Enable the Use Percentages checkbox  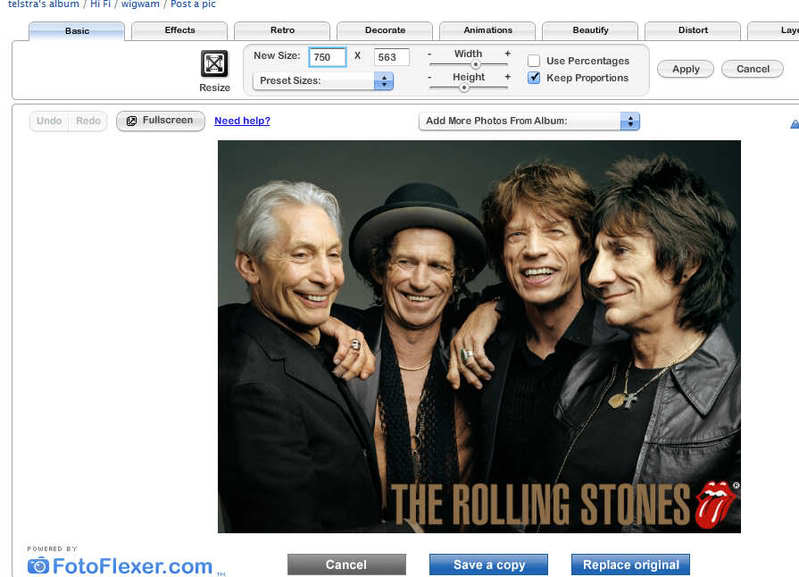pyautogui.click(x=534, y=61)
